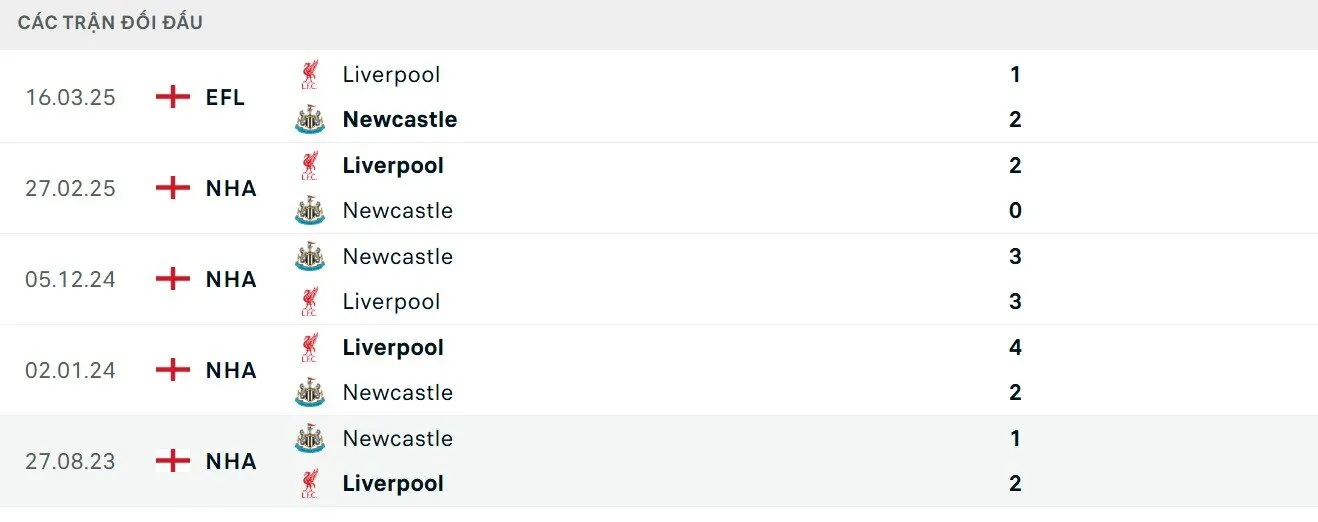Image resolution: width=1318 pixels, height=522 pixels.
Task: Click the Newcastle crest in the 27.02.25 match
Action: click(310, 211)
